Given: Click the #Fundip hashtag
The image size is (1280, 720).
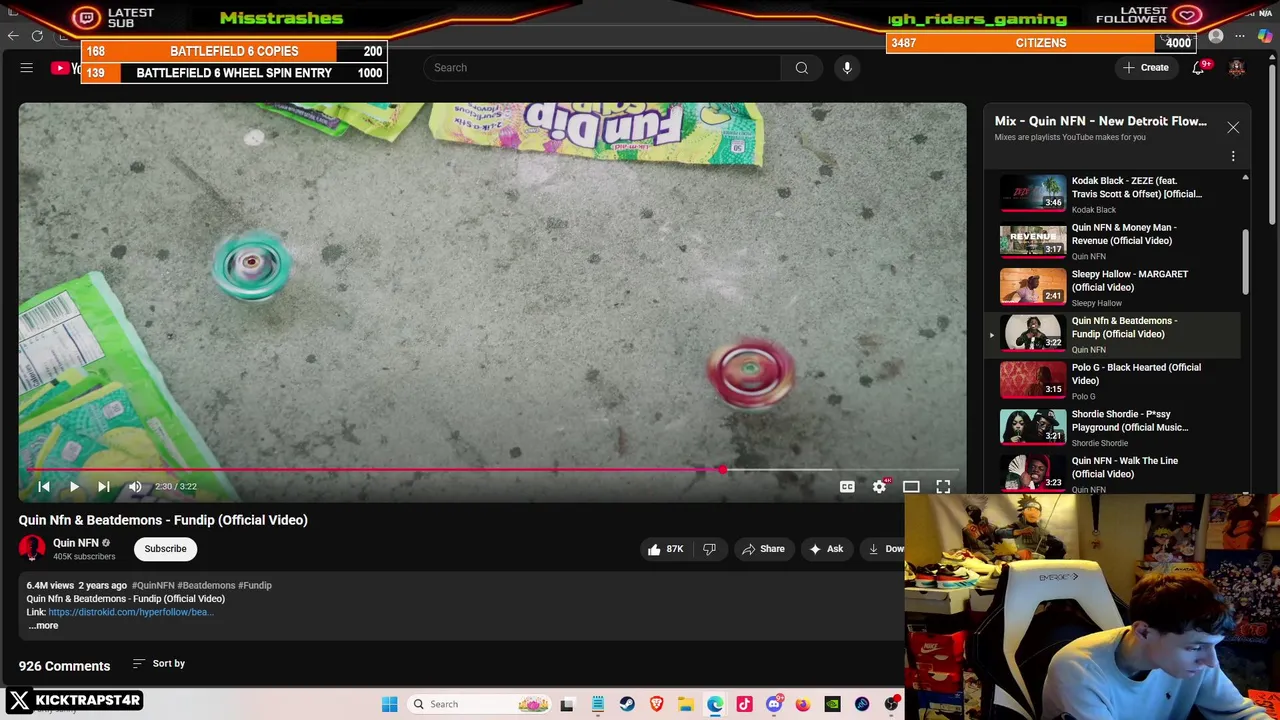Looking at the screenshot, I should 255,586.
